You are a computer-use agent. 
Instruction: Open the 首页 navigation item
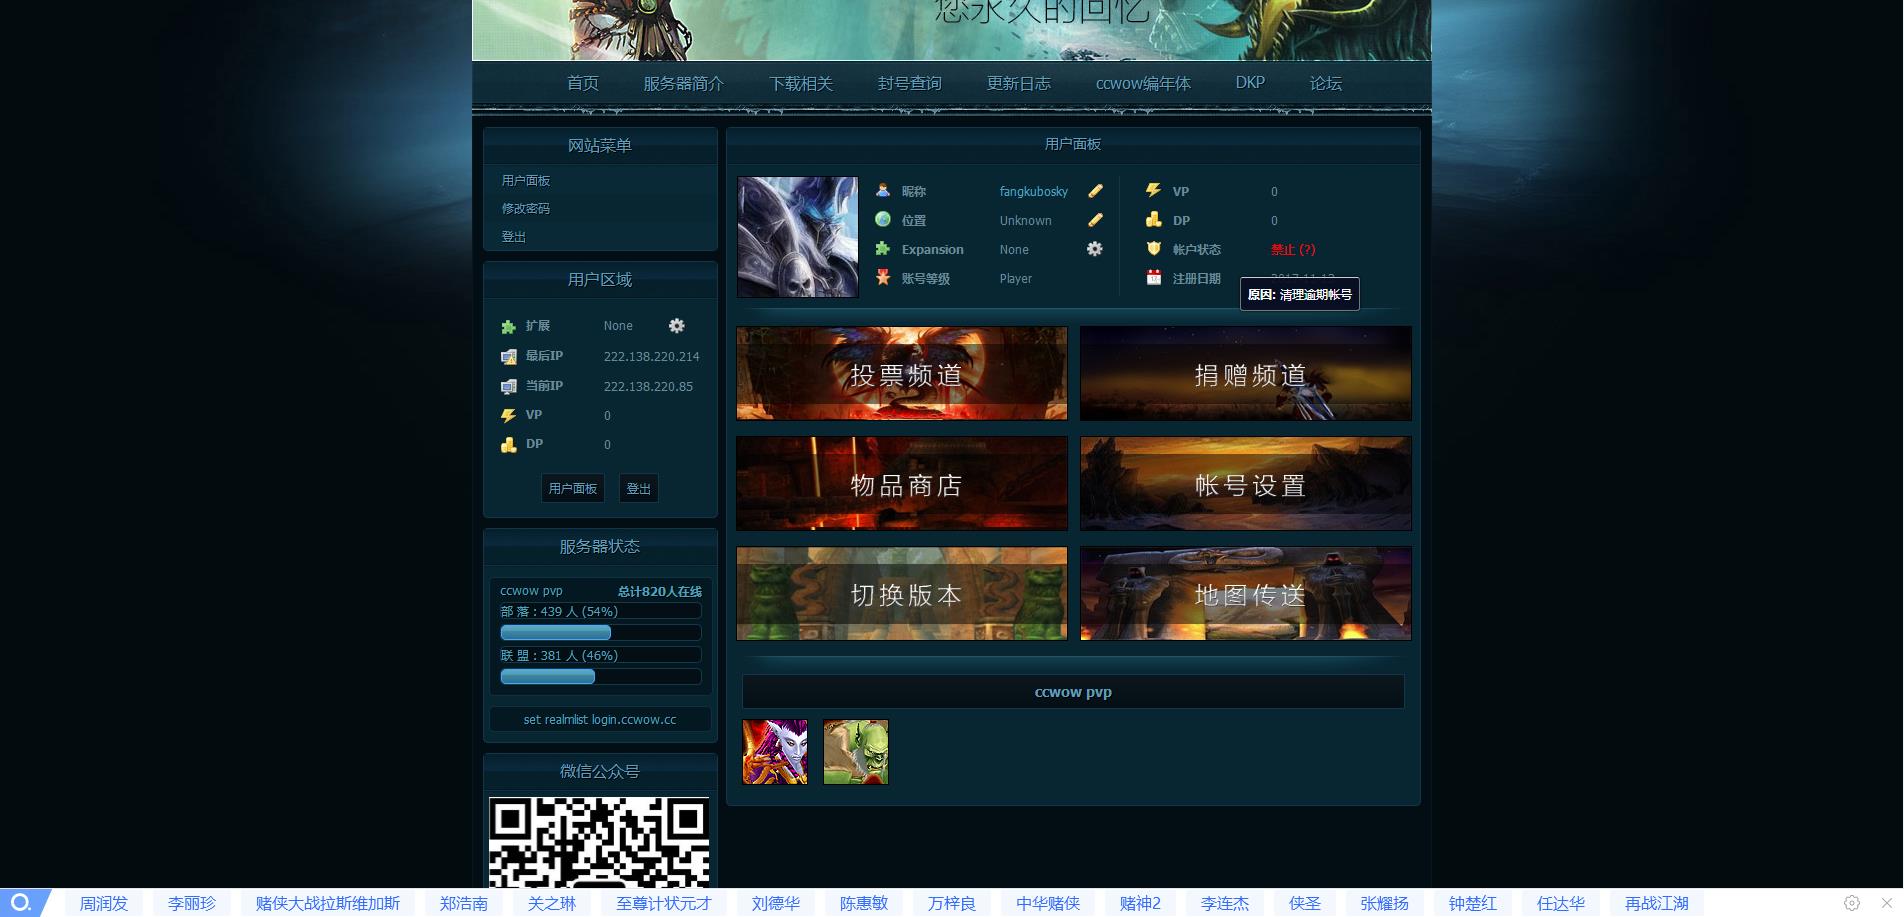click(583, 83)
